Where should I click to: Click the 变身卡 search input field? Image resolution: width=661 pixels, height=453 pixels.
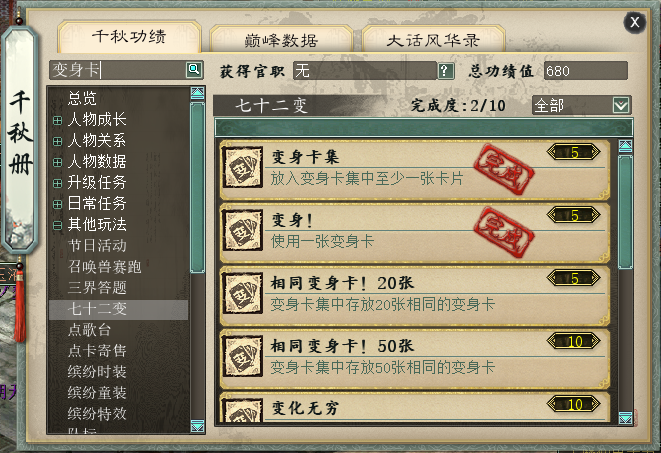[118, 70]
